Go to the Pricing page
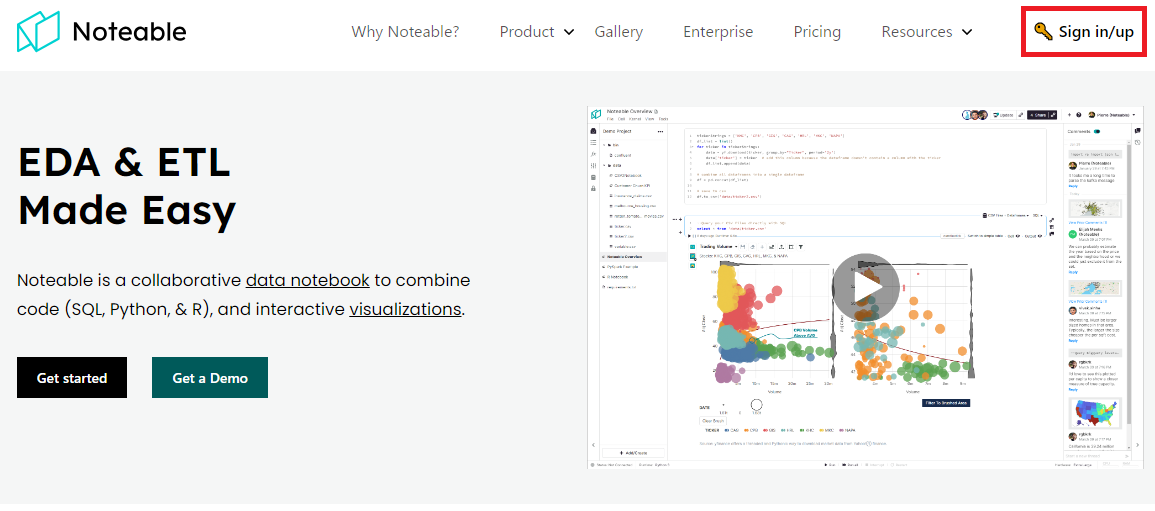Screen dimensions: 1155x511 point(817,32)
